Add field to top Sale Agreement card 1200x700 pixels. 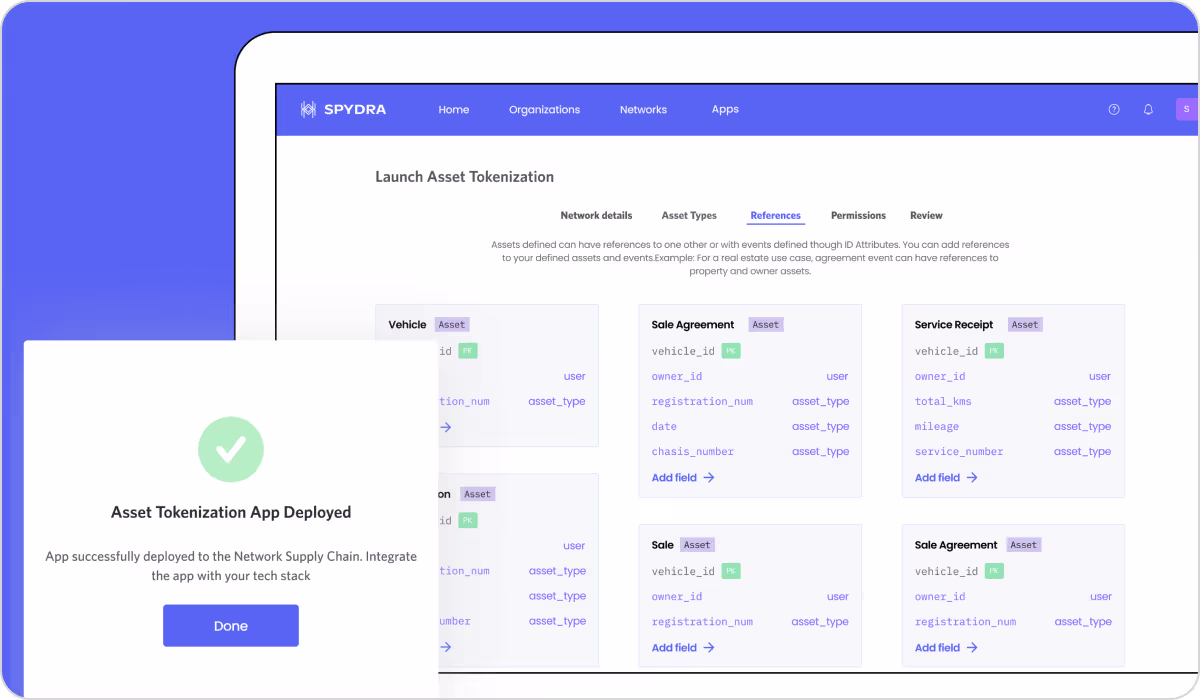pyautogui.click(x=683, y=478)
